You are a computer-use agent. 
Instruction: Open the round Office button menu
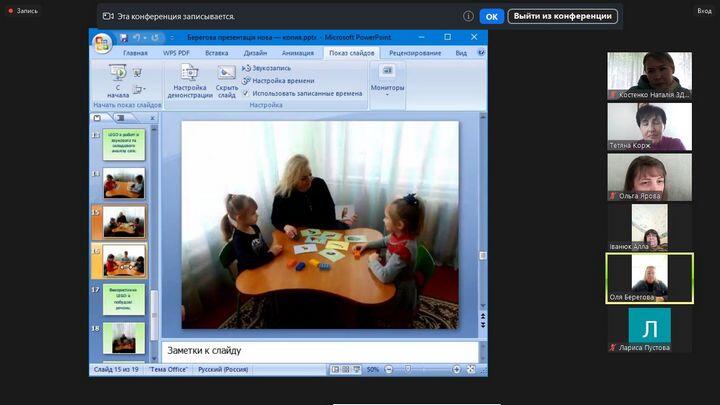(102, 44)
